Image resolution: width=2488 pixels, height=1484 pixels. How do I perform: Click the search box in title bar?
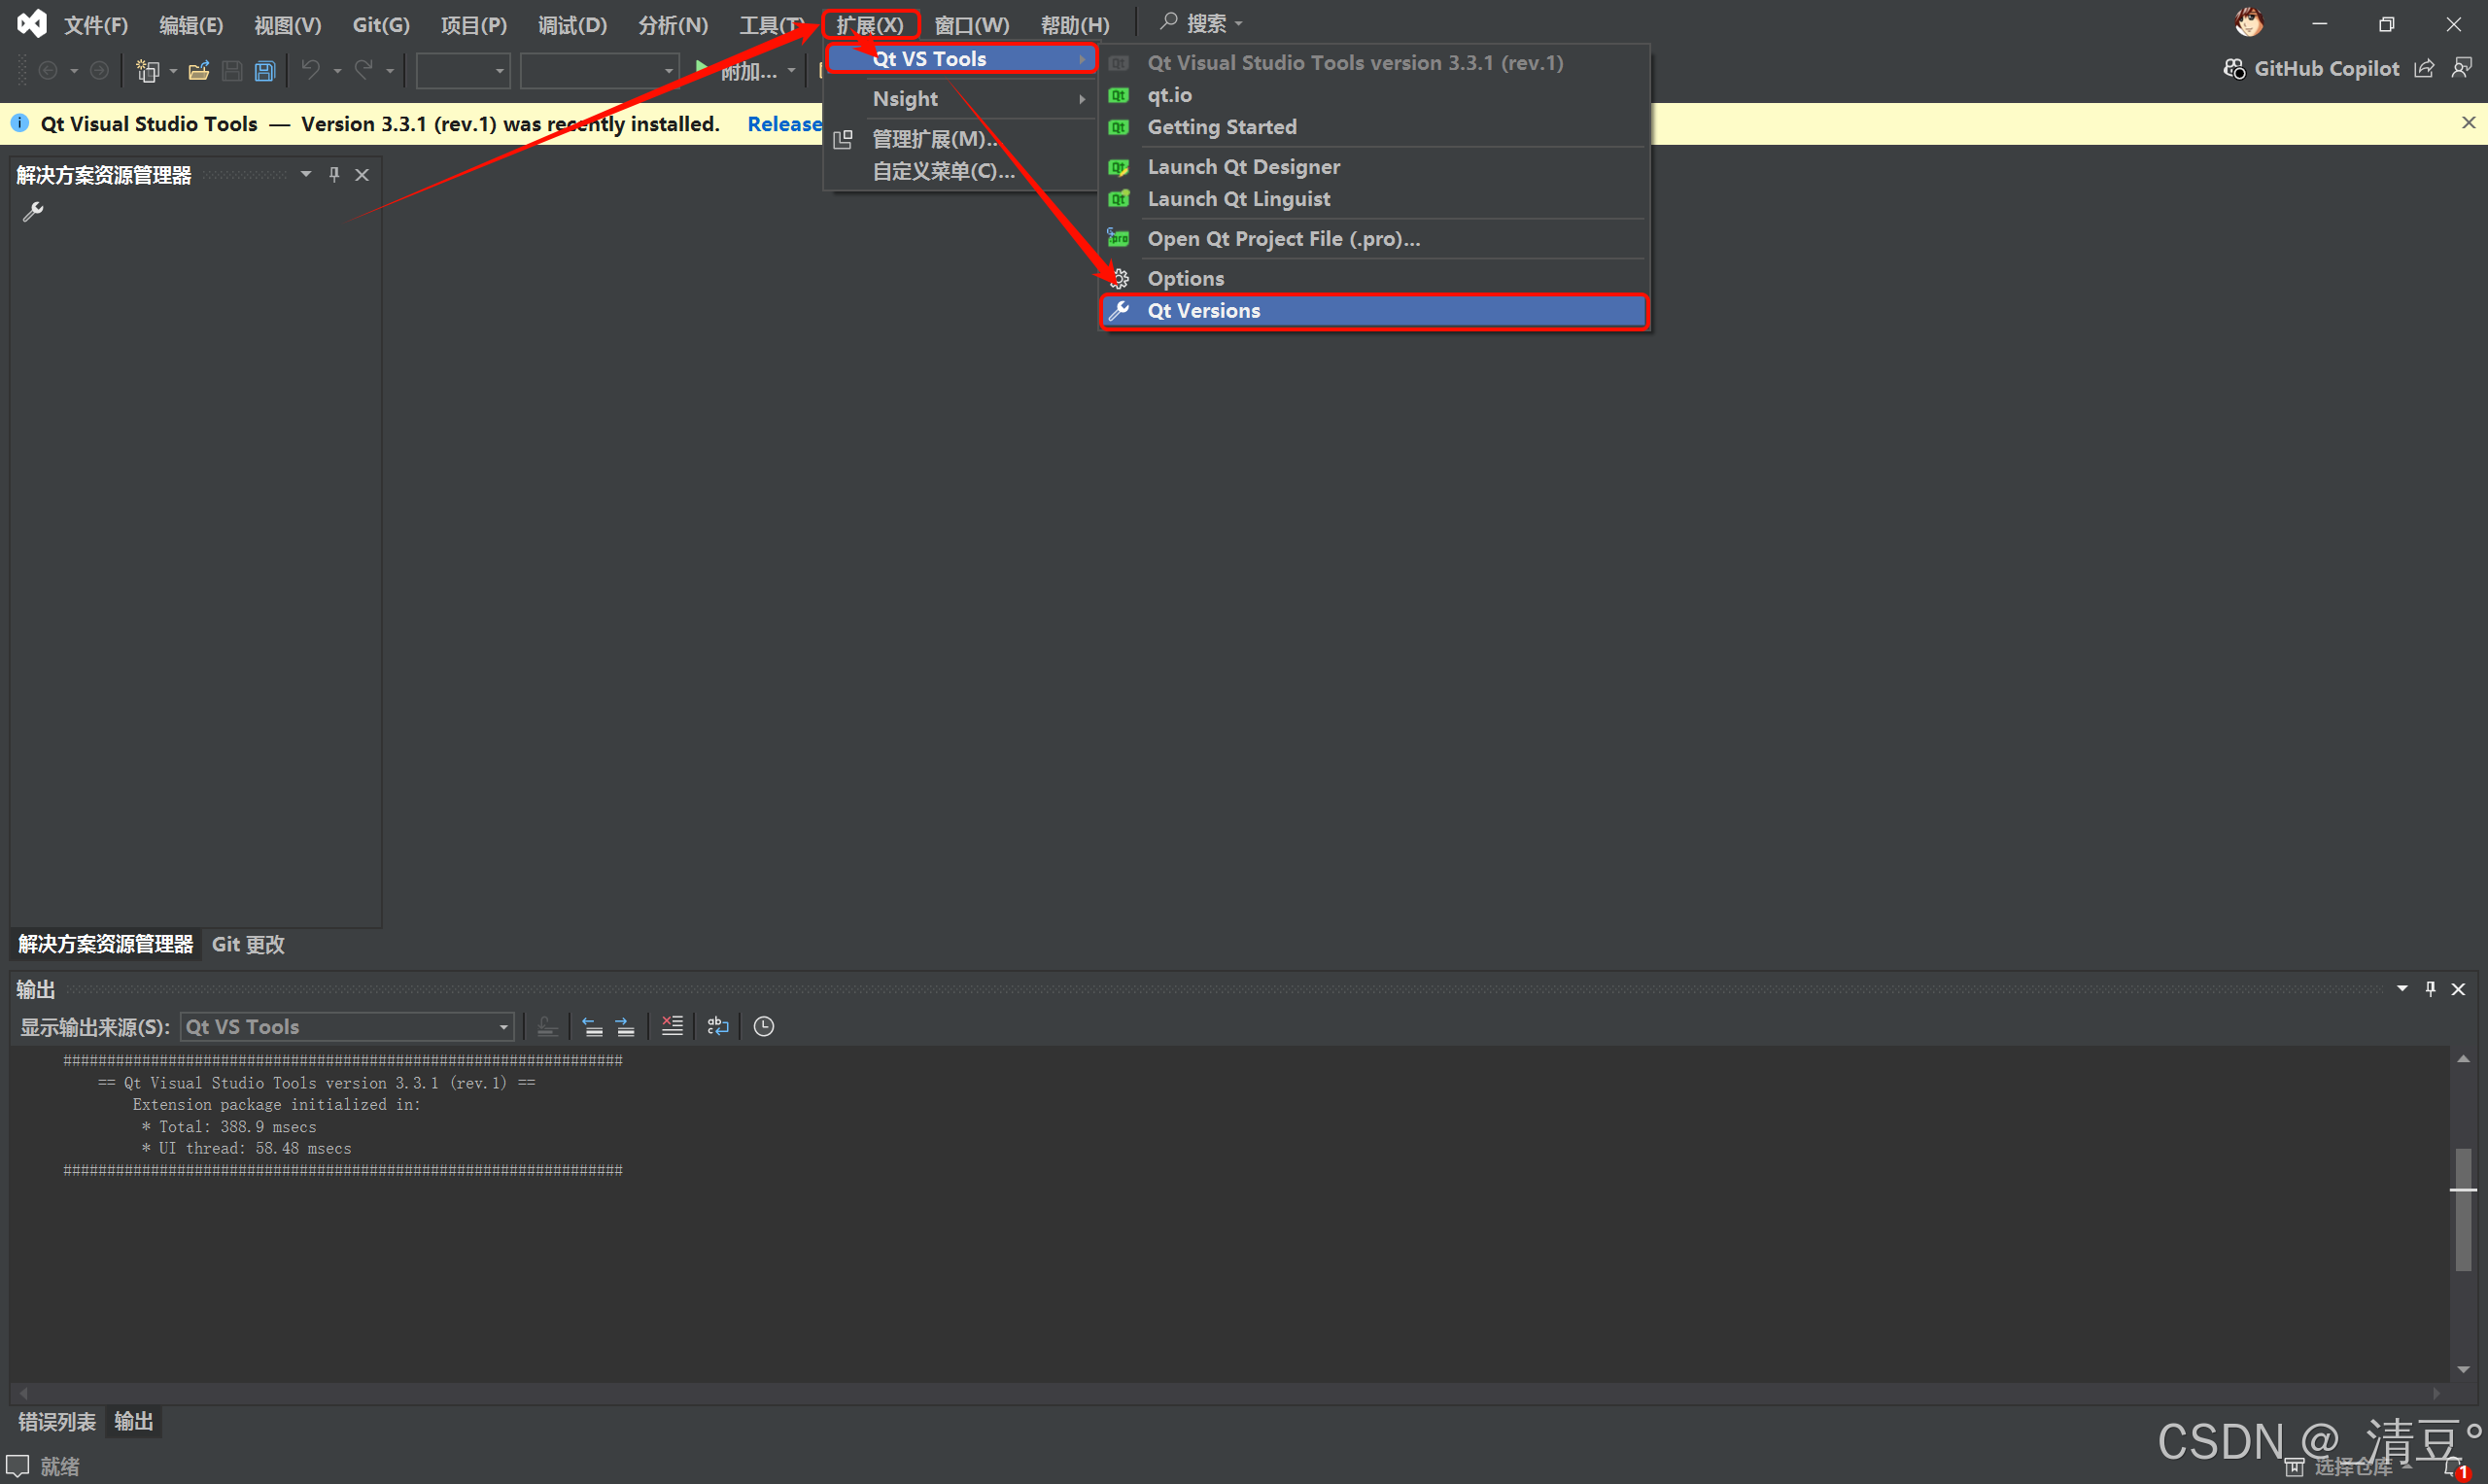[1205, 23]
